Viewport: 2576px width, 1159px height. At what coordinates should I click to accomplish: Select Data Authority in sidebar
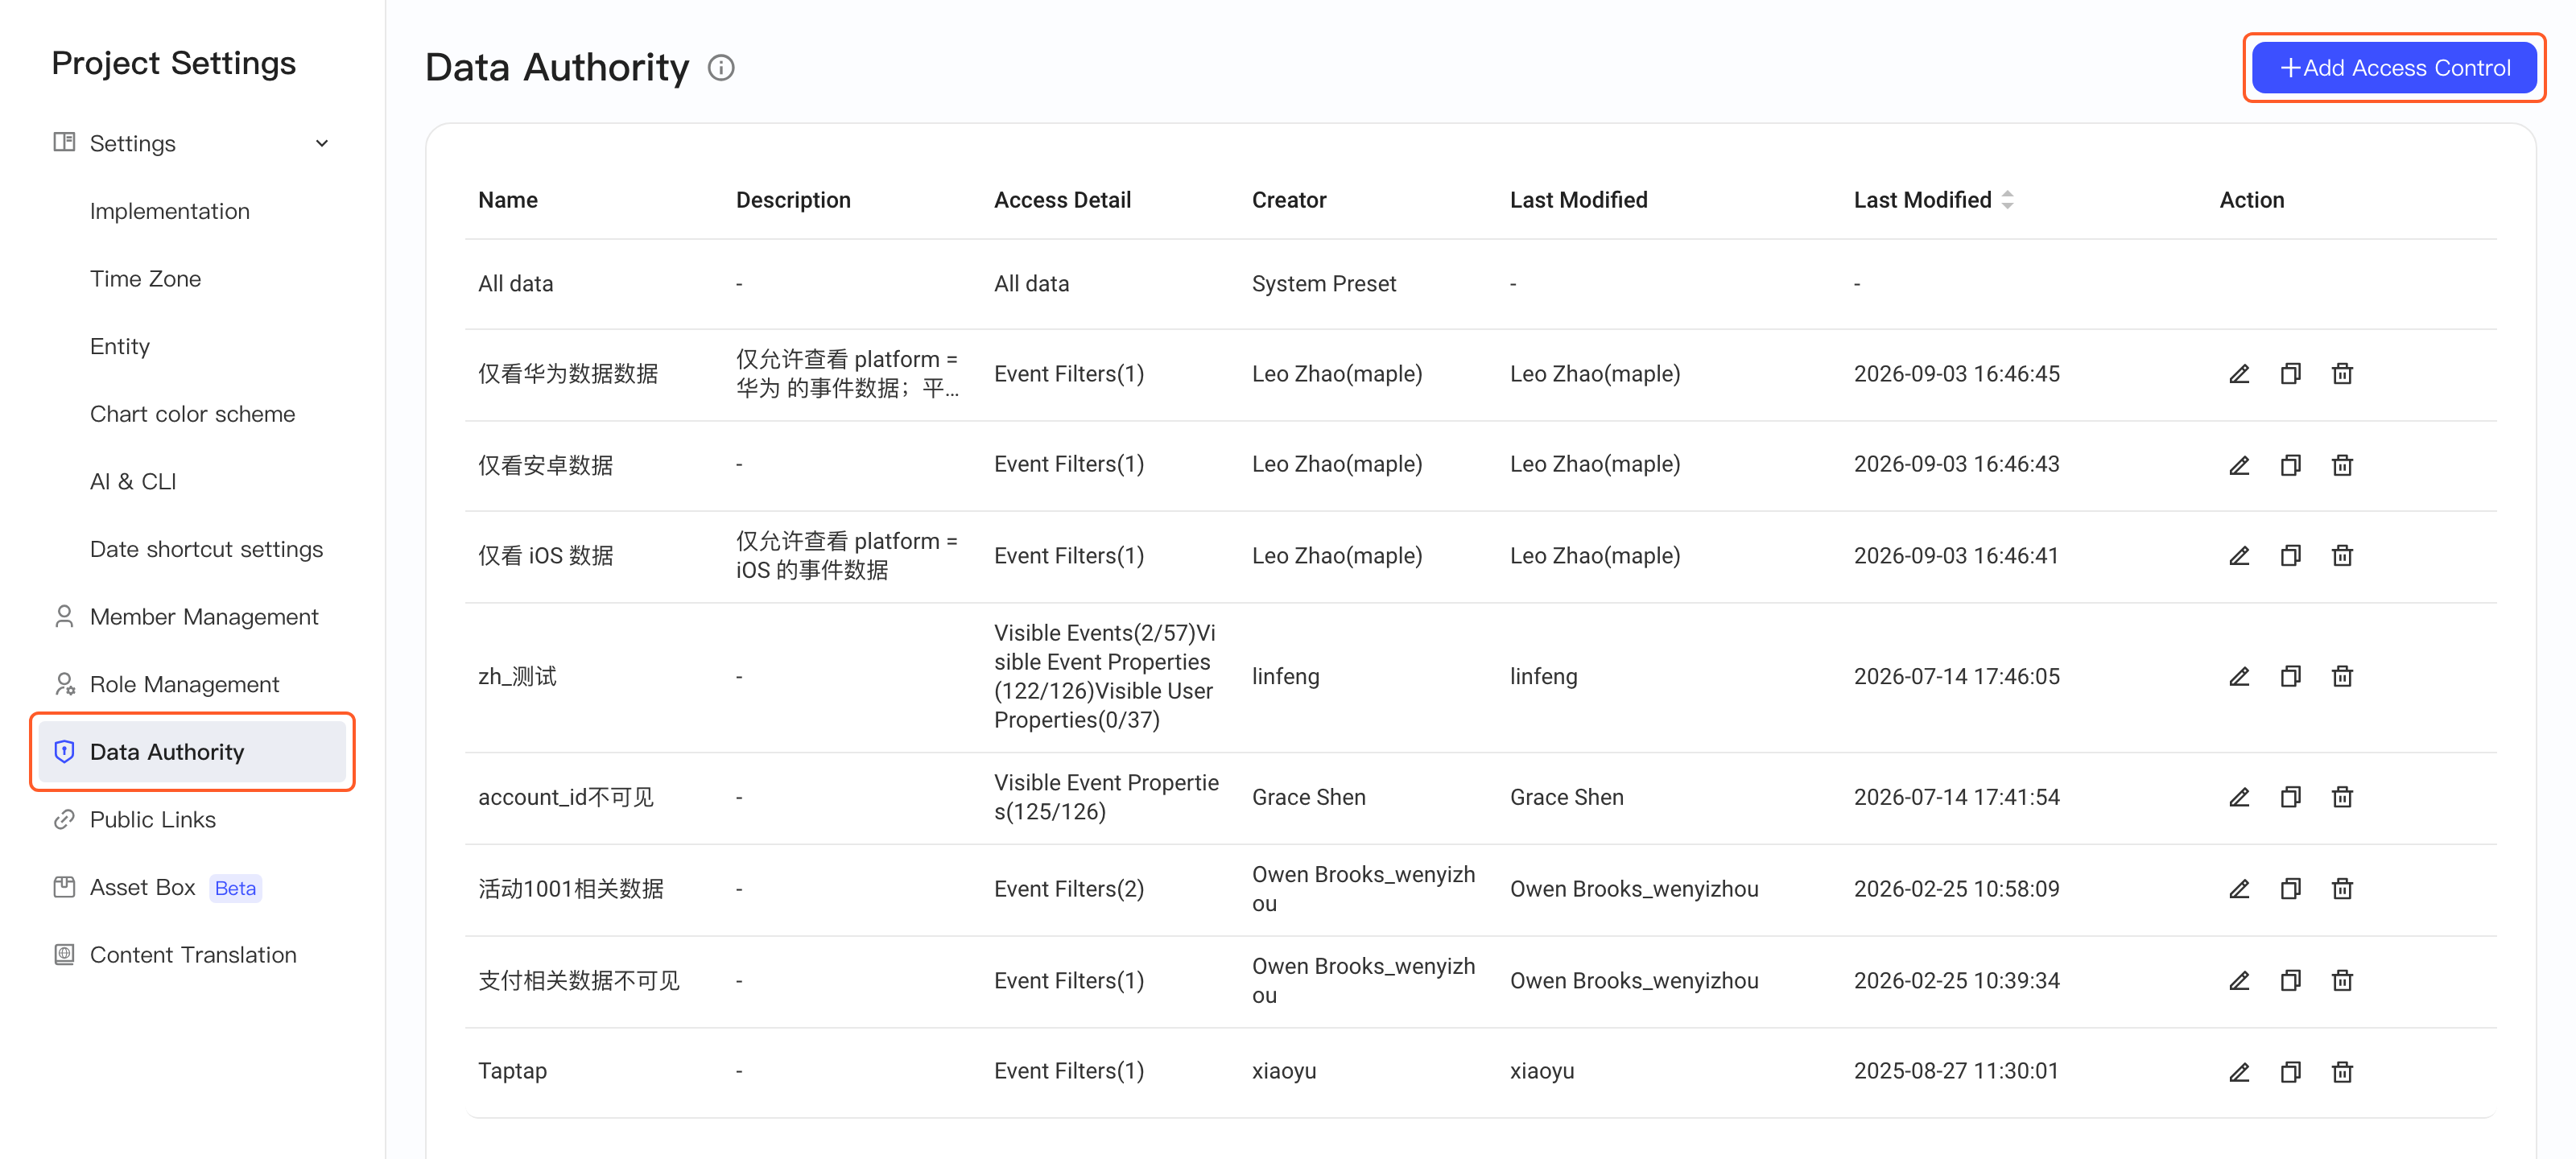point(193,752)
